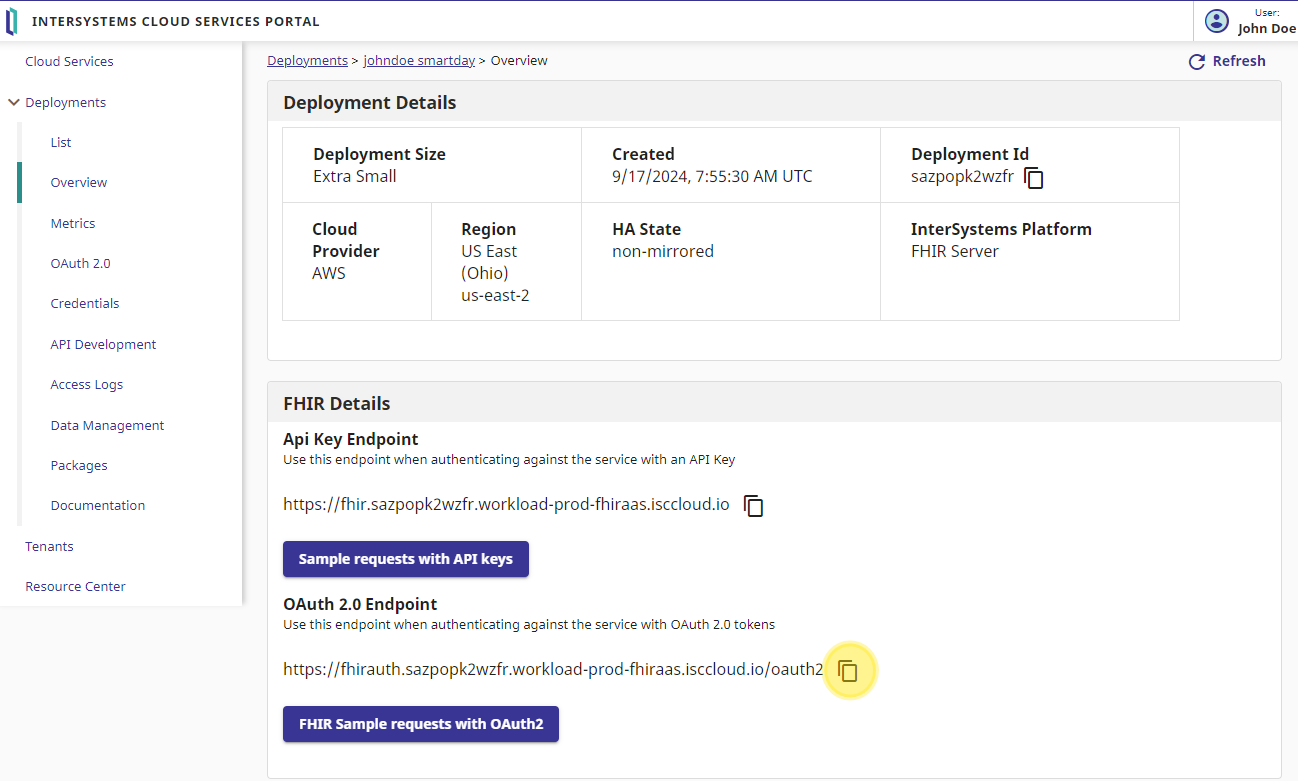Click Sample requests with API keys button
Viewport: 1298px width, 781px height.
pos(406,559)
